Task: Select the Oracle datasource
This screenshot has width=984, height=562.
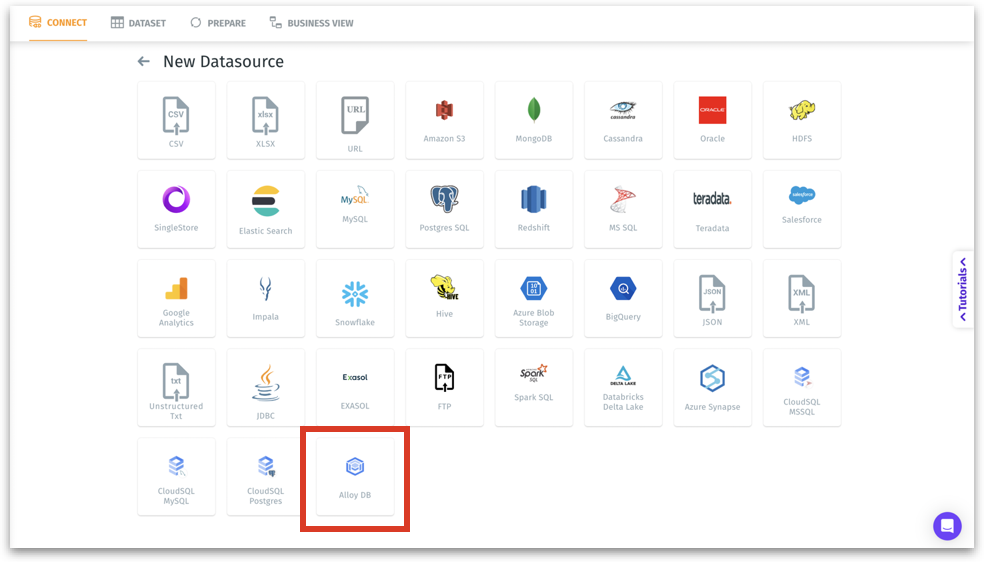Action: (712, 120)
